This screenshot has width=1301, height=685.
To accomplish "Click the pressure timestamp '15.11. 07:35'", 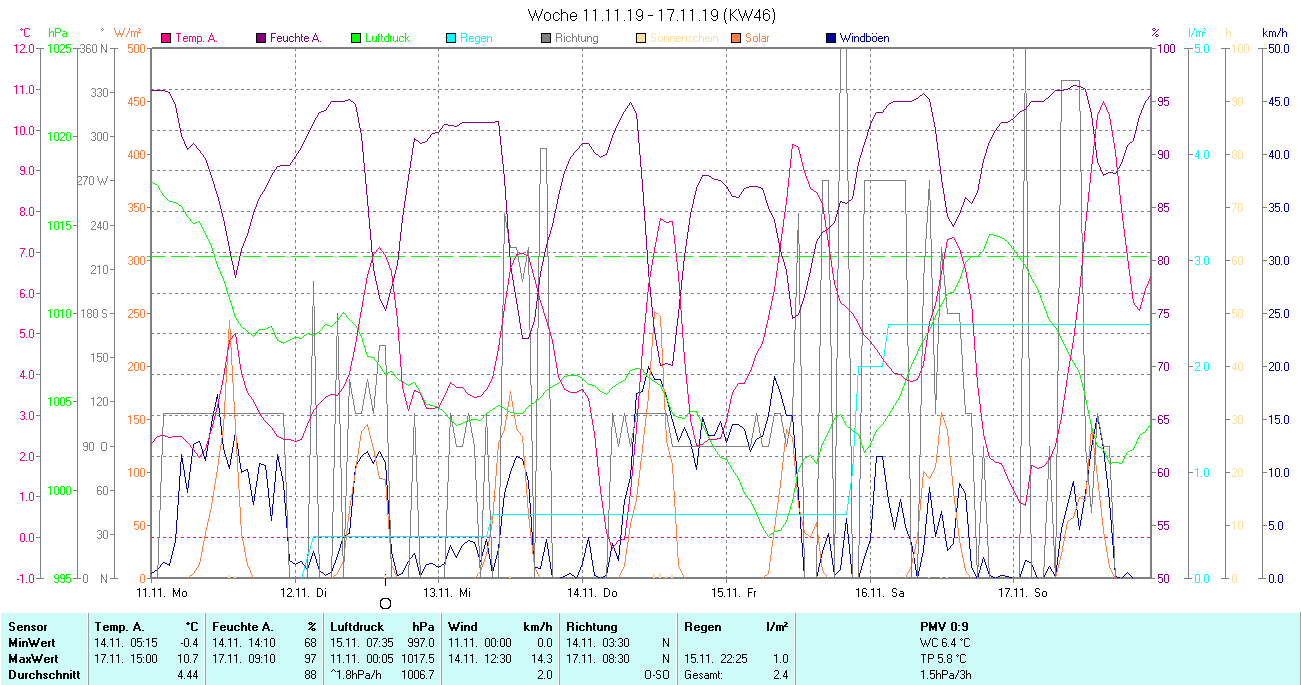I will point(362,643).
